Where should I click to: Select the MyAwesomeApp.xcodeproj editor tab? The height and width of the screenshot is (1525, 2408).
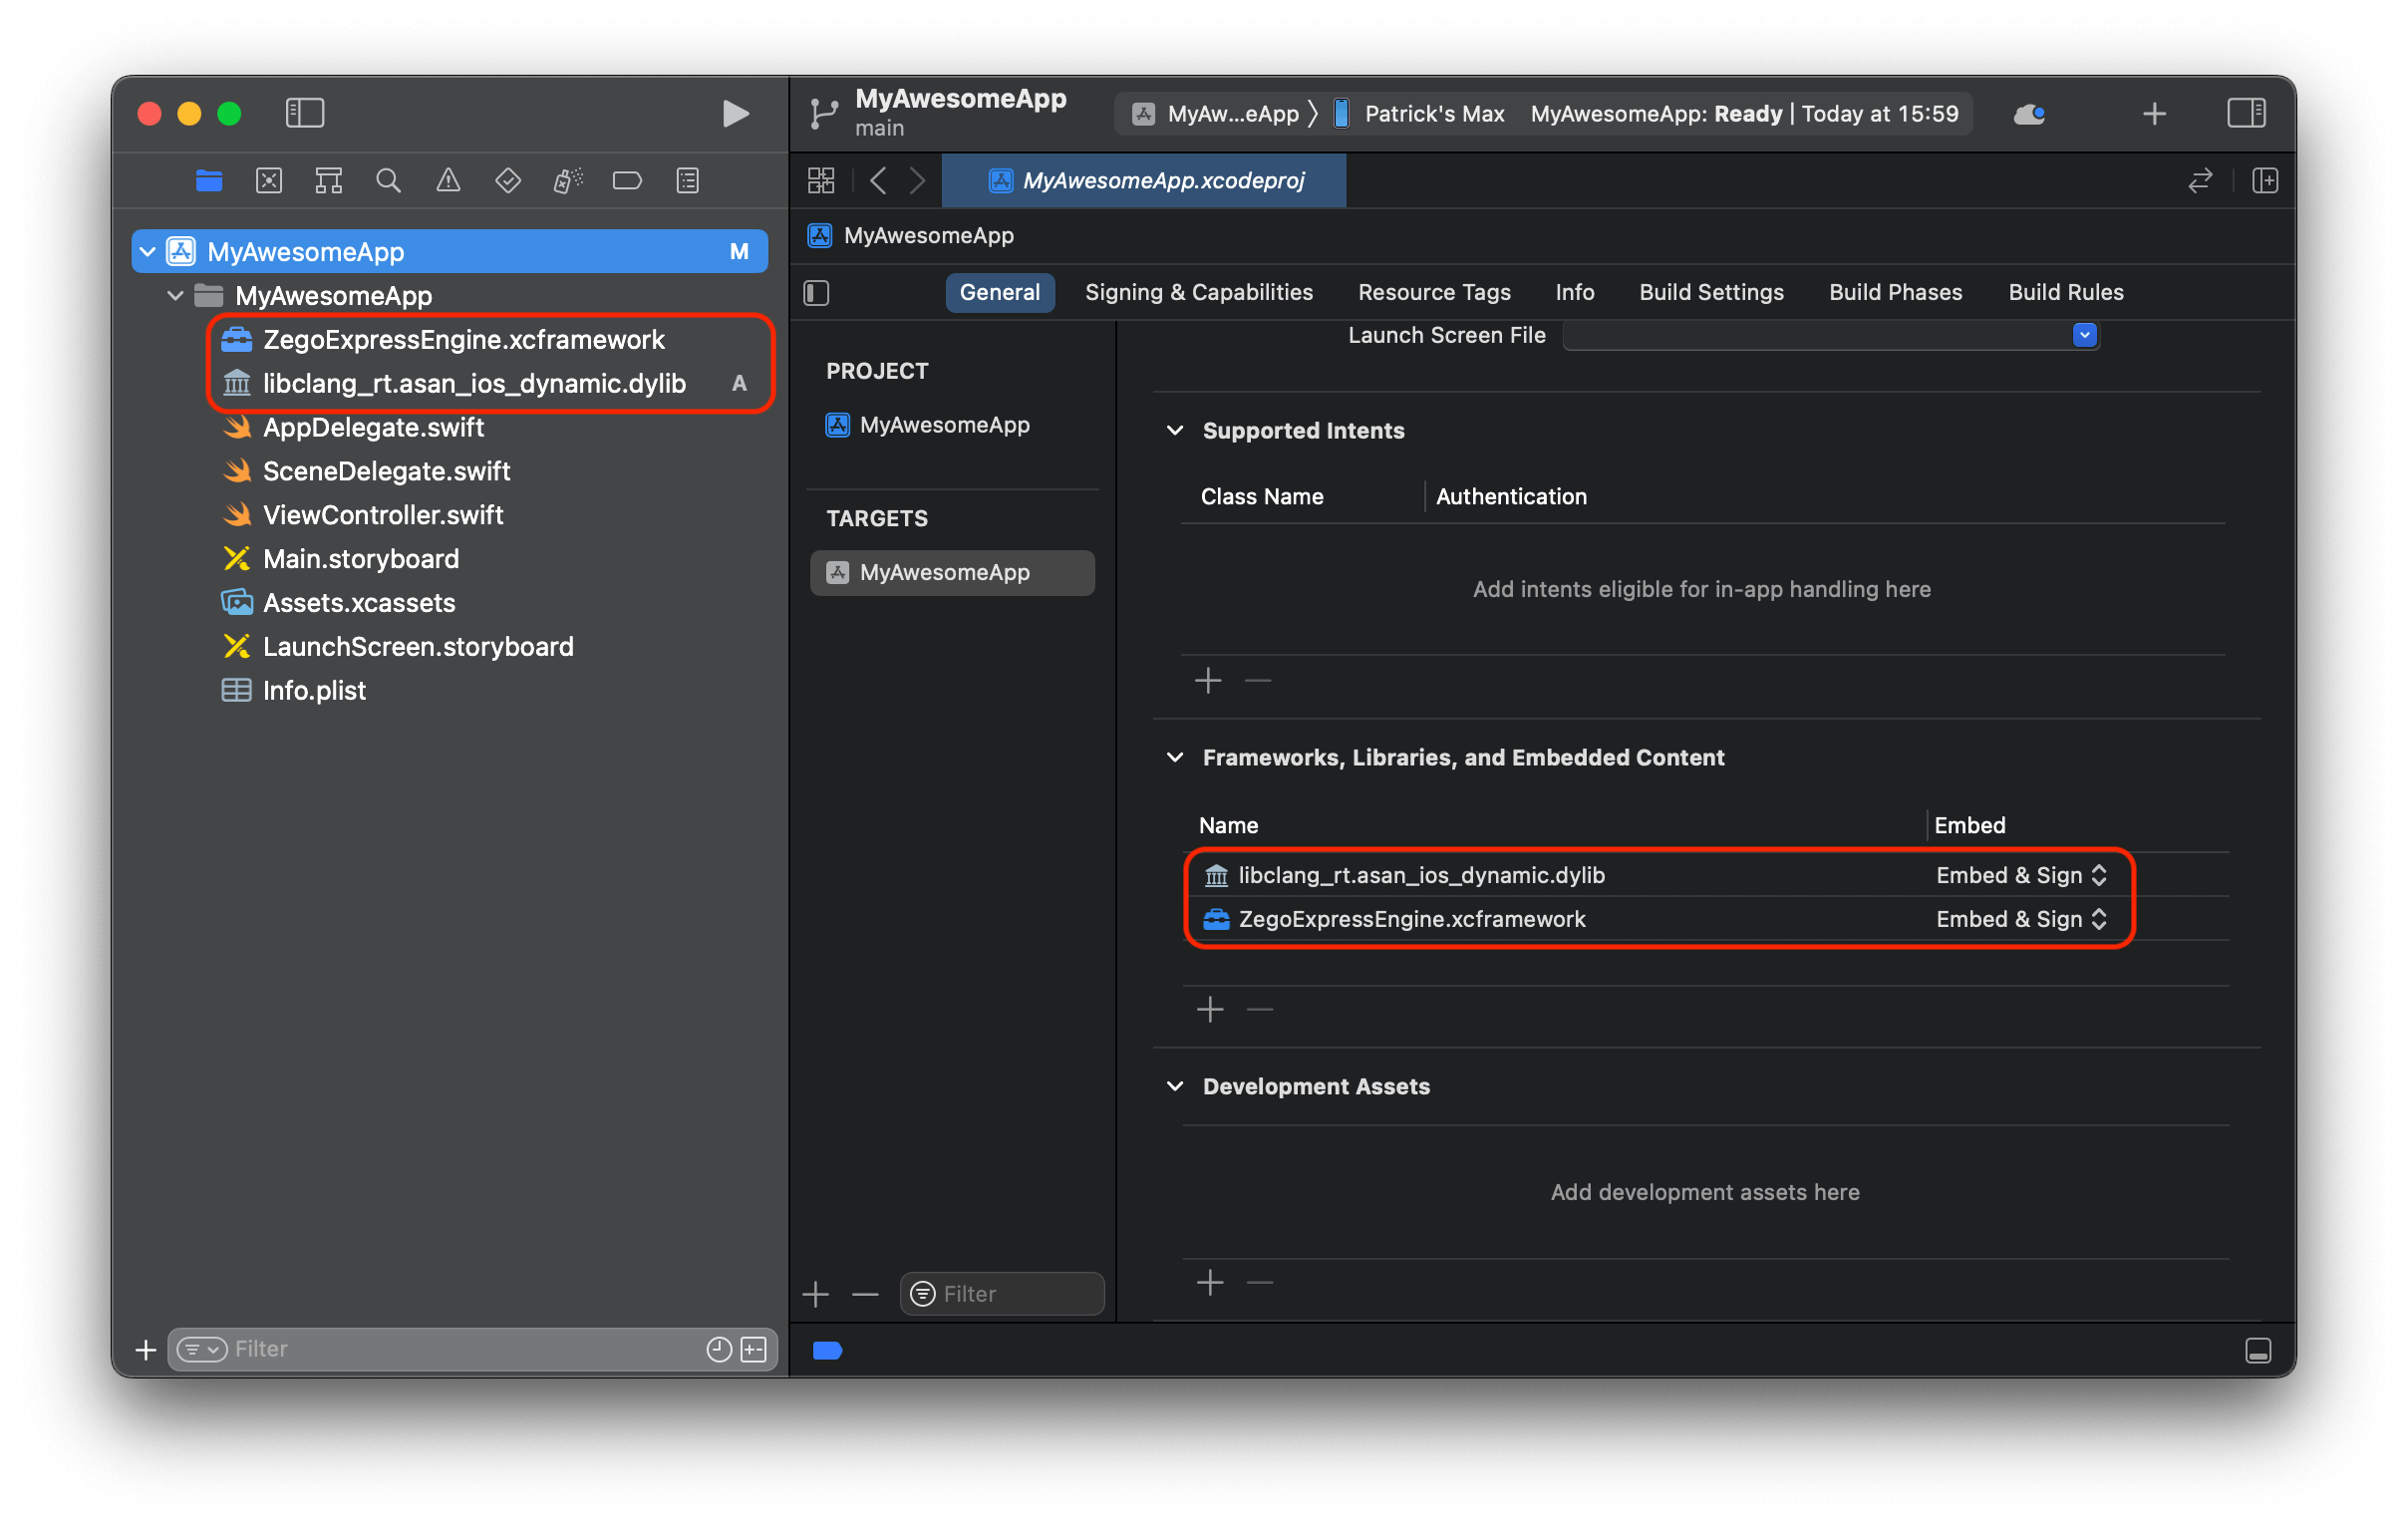tap(1144, 180)
